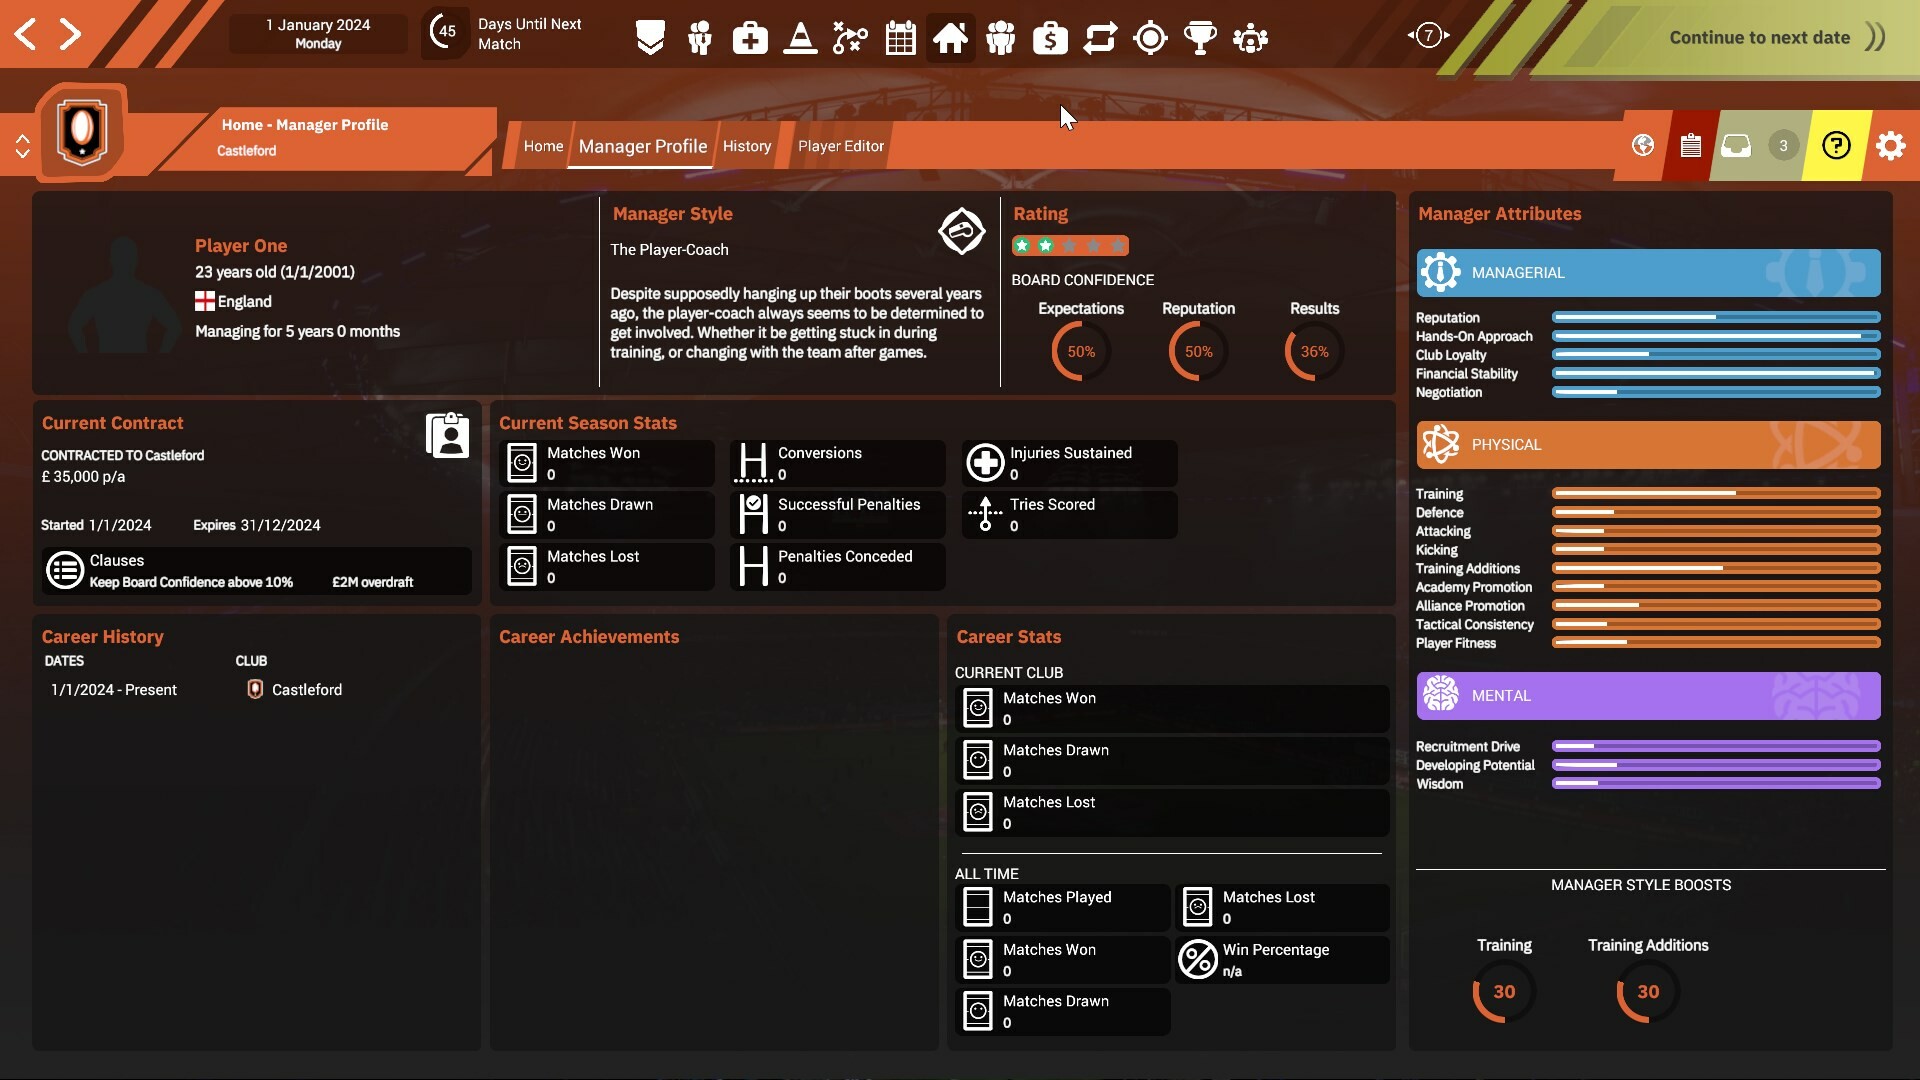Open the Scouting target icon

(x=1150, y=37)
